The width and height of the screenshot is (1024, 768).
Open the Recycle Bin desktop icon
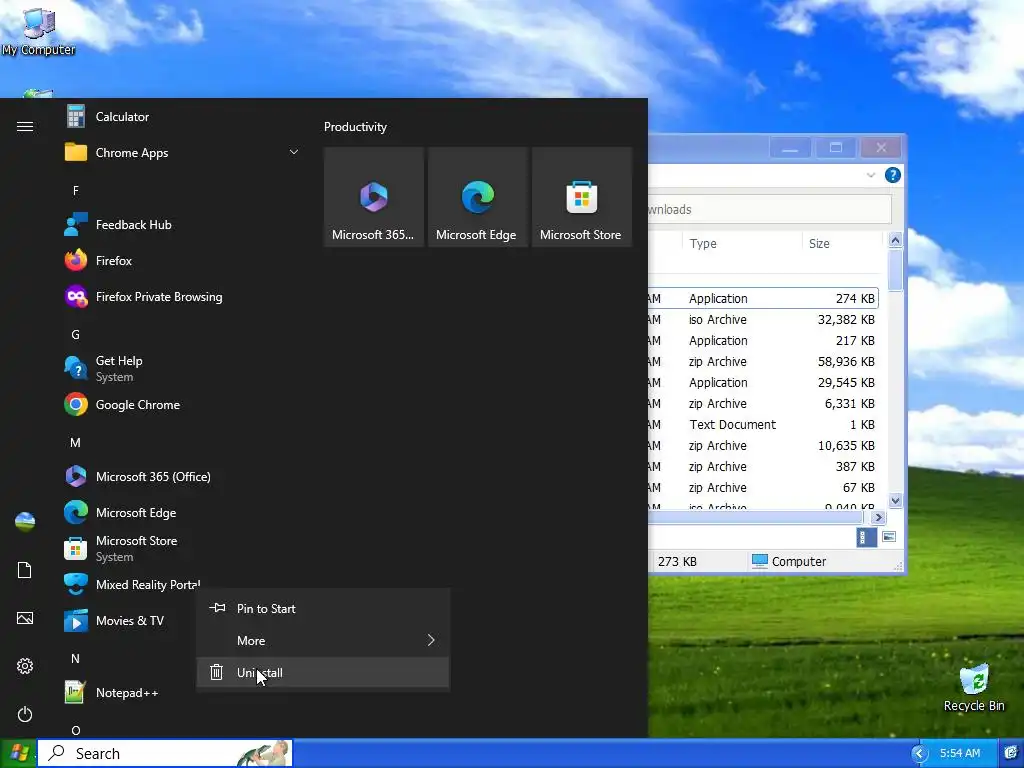(x=974, y=688)
